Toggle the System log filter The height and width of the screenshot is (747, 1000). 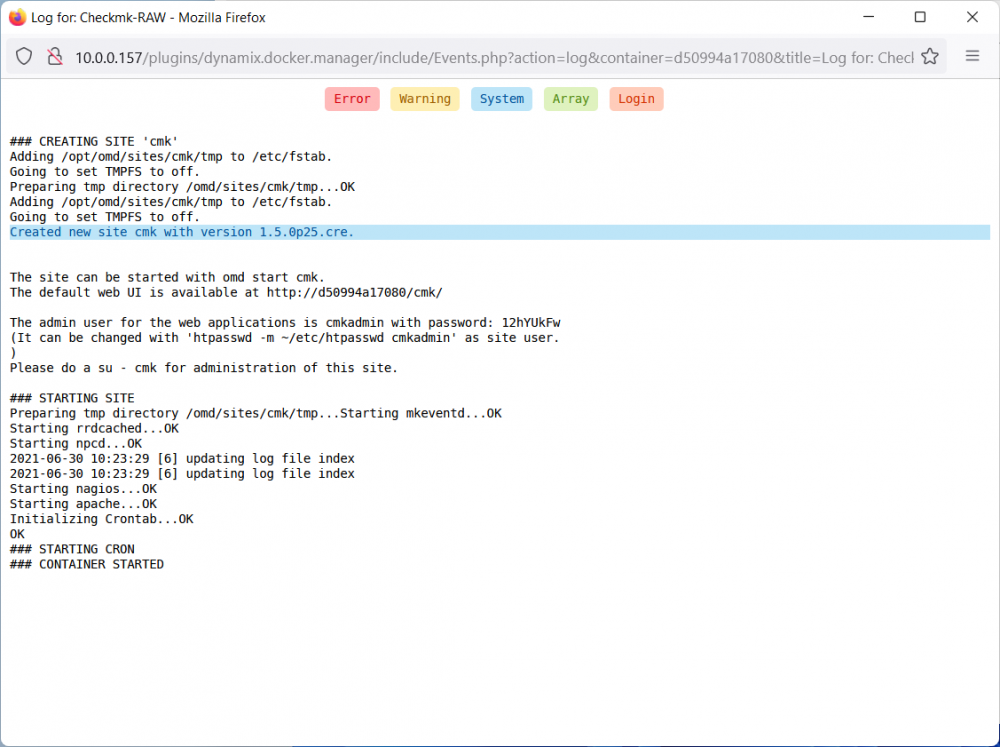pyautogui.click(x=502, y=99)
